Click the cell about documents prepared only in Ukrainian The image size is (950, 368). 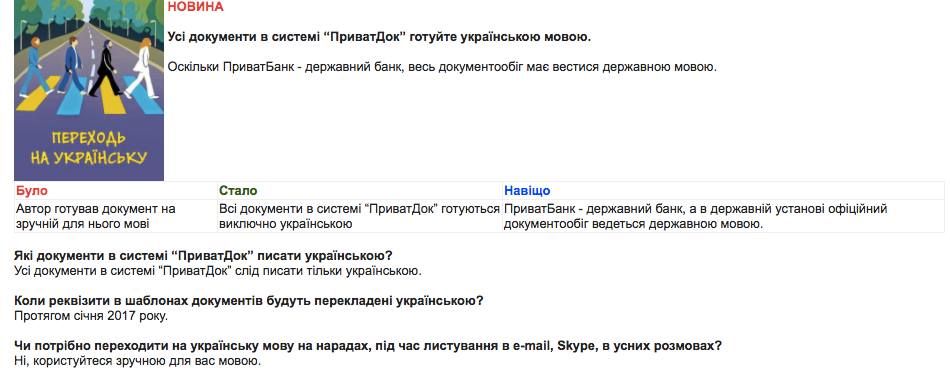tap(359, 216)
